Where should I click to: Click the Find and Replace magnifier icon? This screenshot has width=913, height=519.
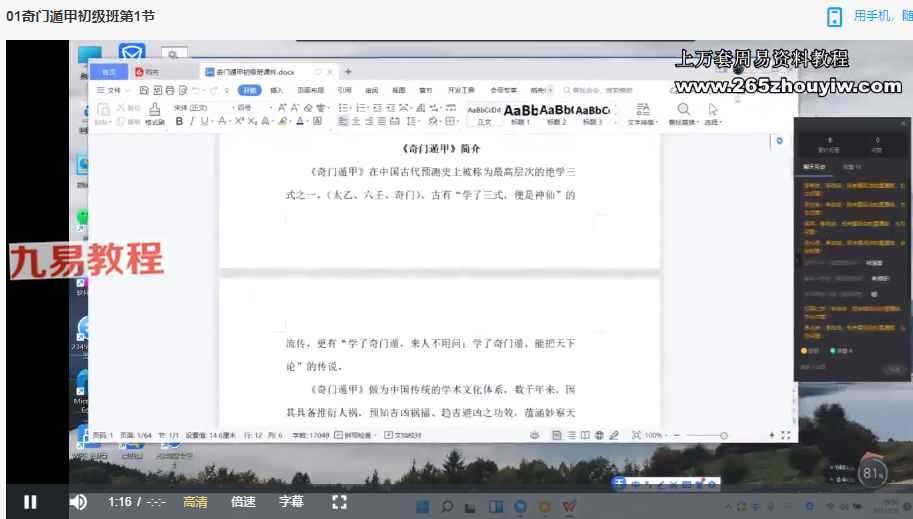pos(683,109)
